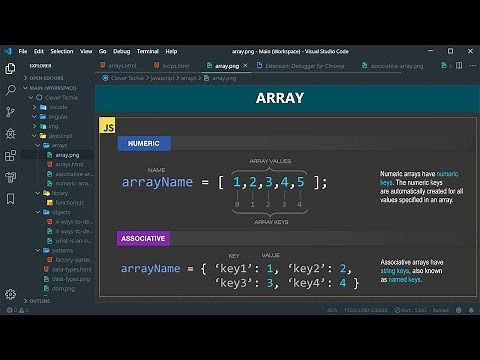Click the split editor icon
This screenshot has width=480, height=360.
[x=459, y=65]
